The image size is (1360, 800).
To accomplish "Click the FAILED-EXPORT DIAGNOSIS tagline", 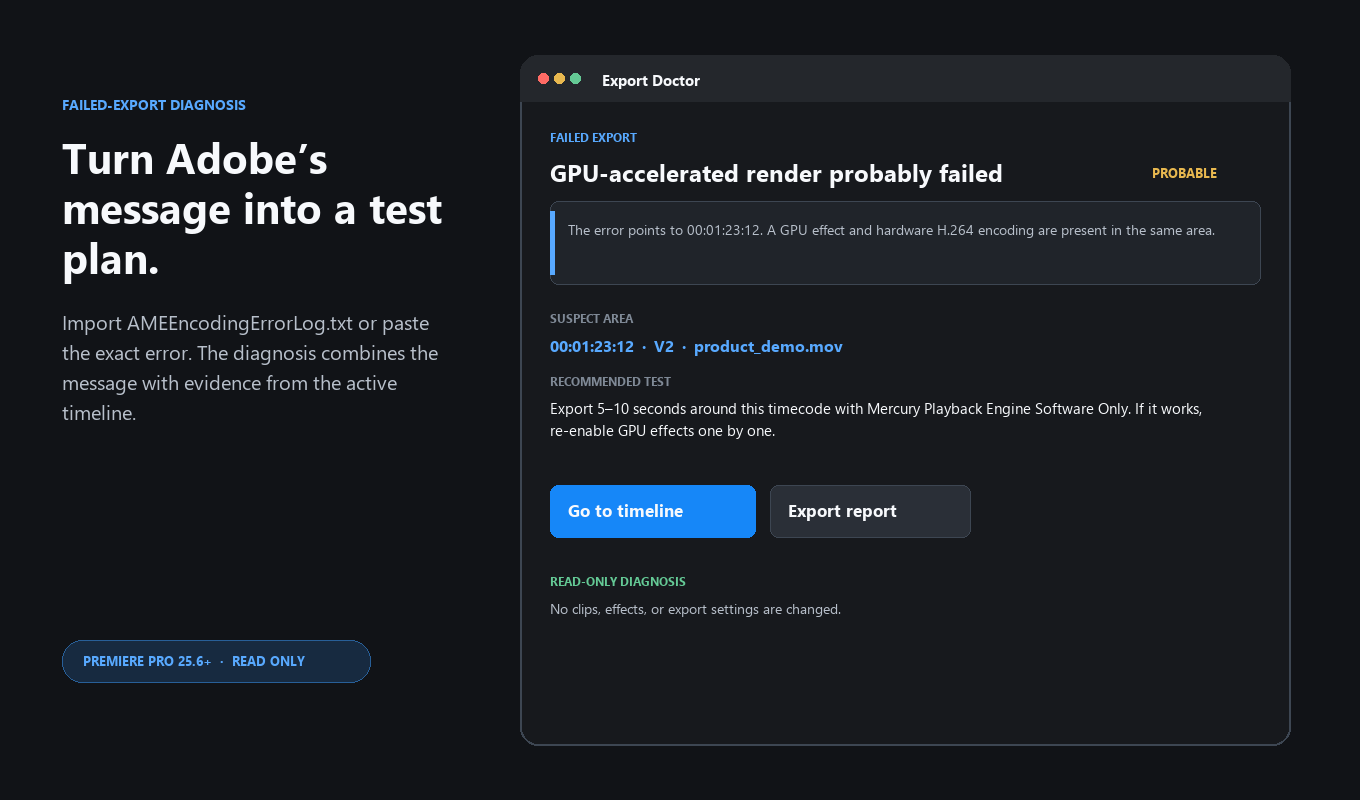I will click(x=154, y=105).
